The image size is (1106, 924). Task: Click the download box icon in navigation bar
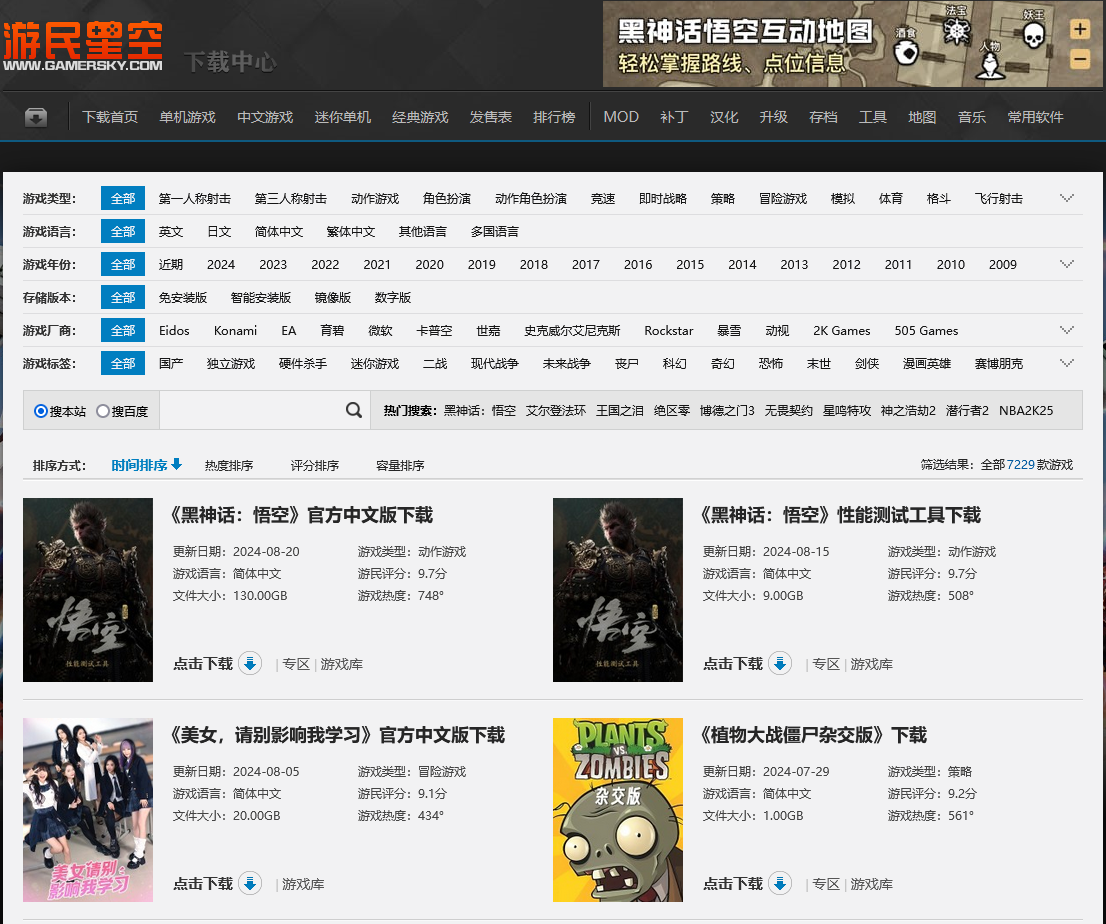[x=36, y=117]
